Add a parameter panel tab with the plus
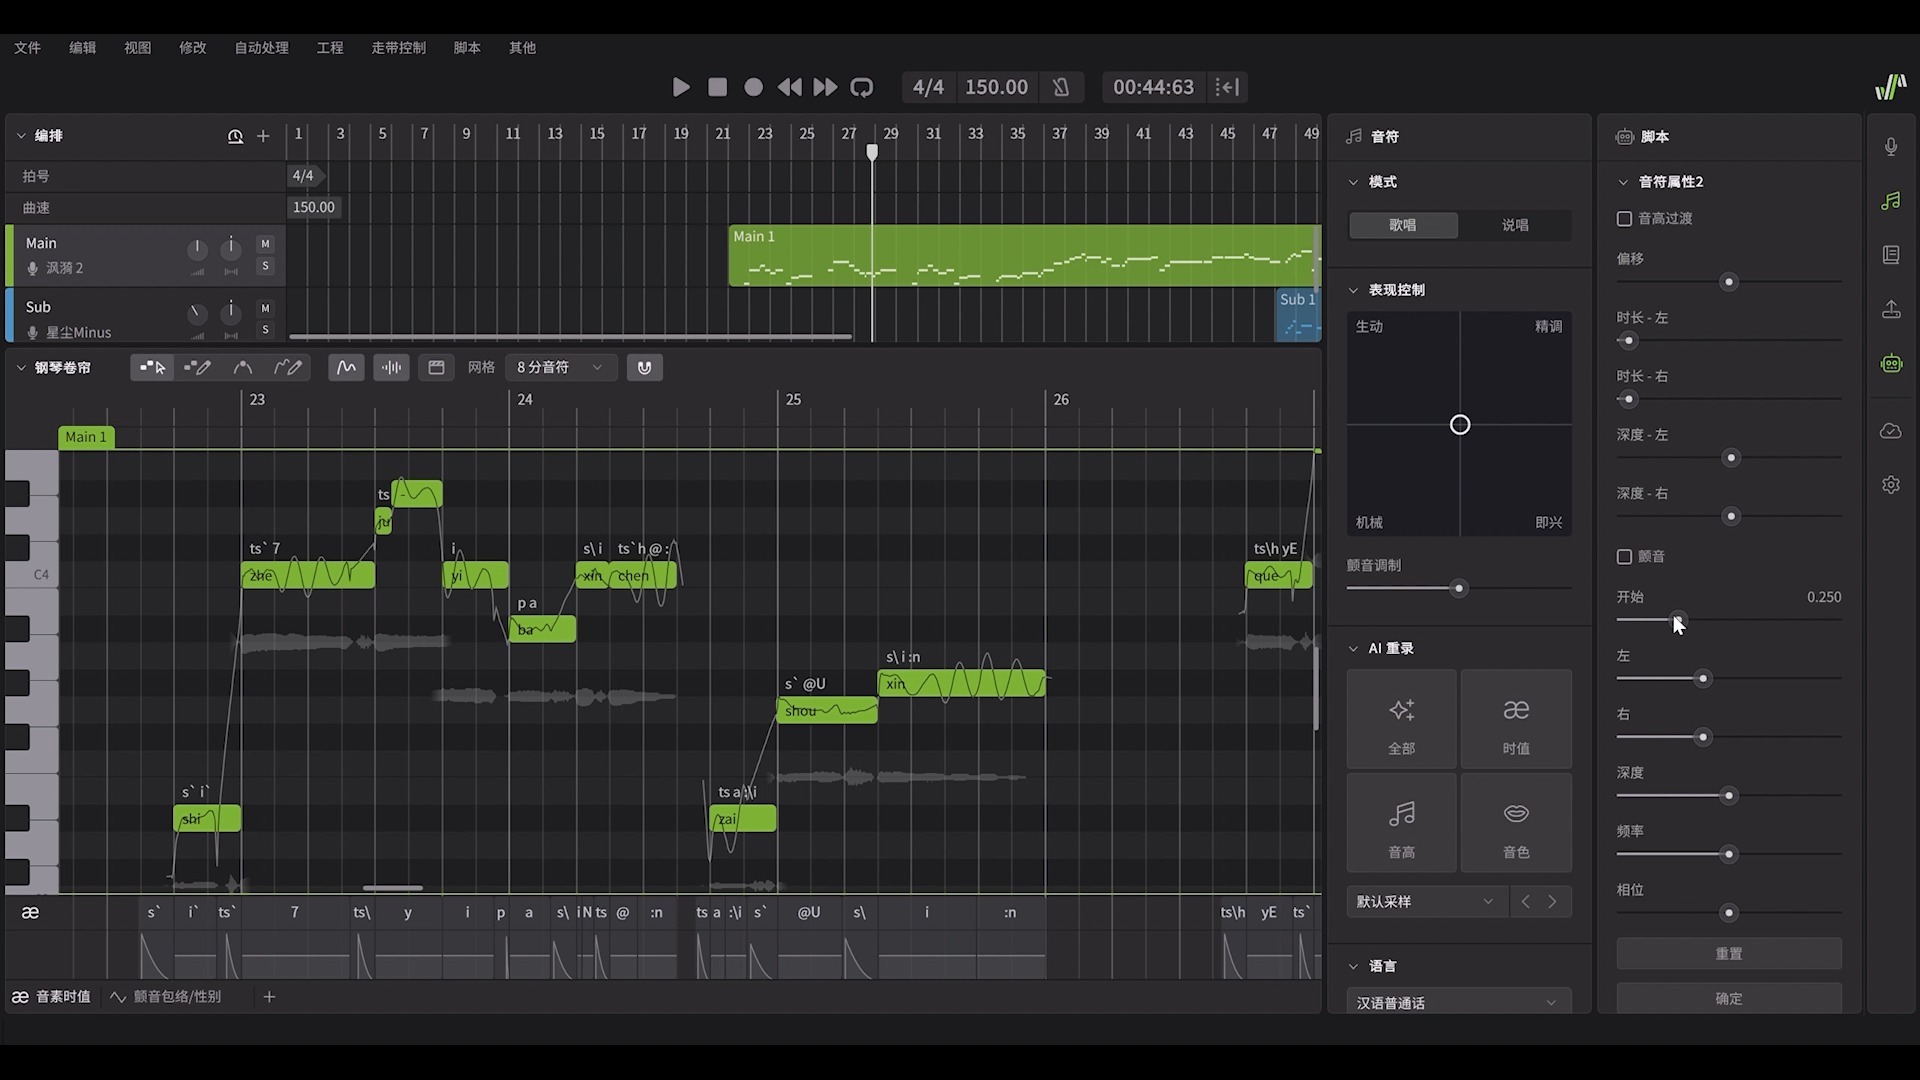Screen dimensions: 1920x1080 coord(269,997)
